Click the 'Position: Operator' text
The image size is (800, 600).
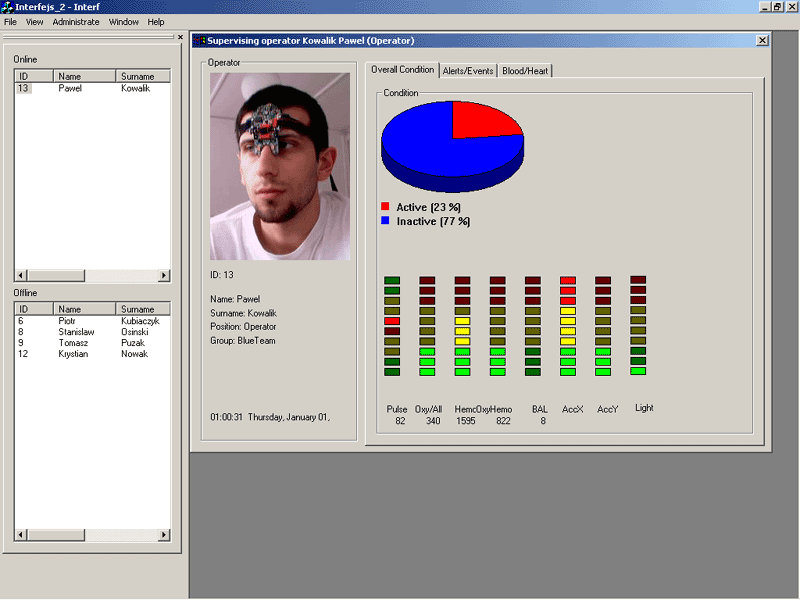pos(243,327)
